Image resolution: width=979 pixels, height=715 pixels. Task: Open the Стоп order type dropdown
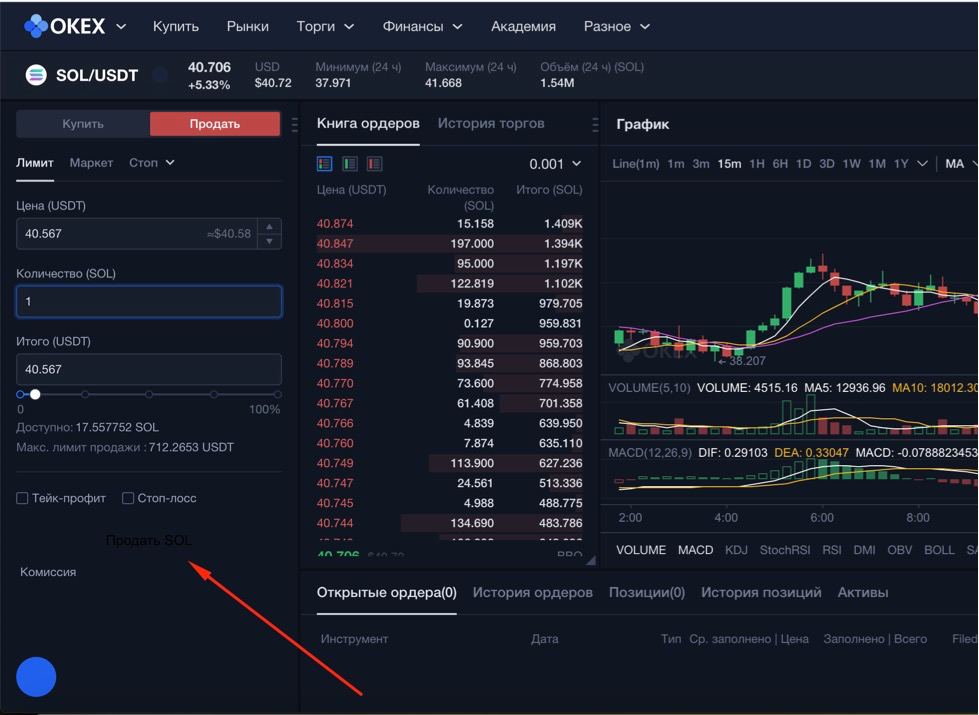tap(152, 162)
